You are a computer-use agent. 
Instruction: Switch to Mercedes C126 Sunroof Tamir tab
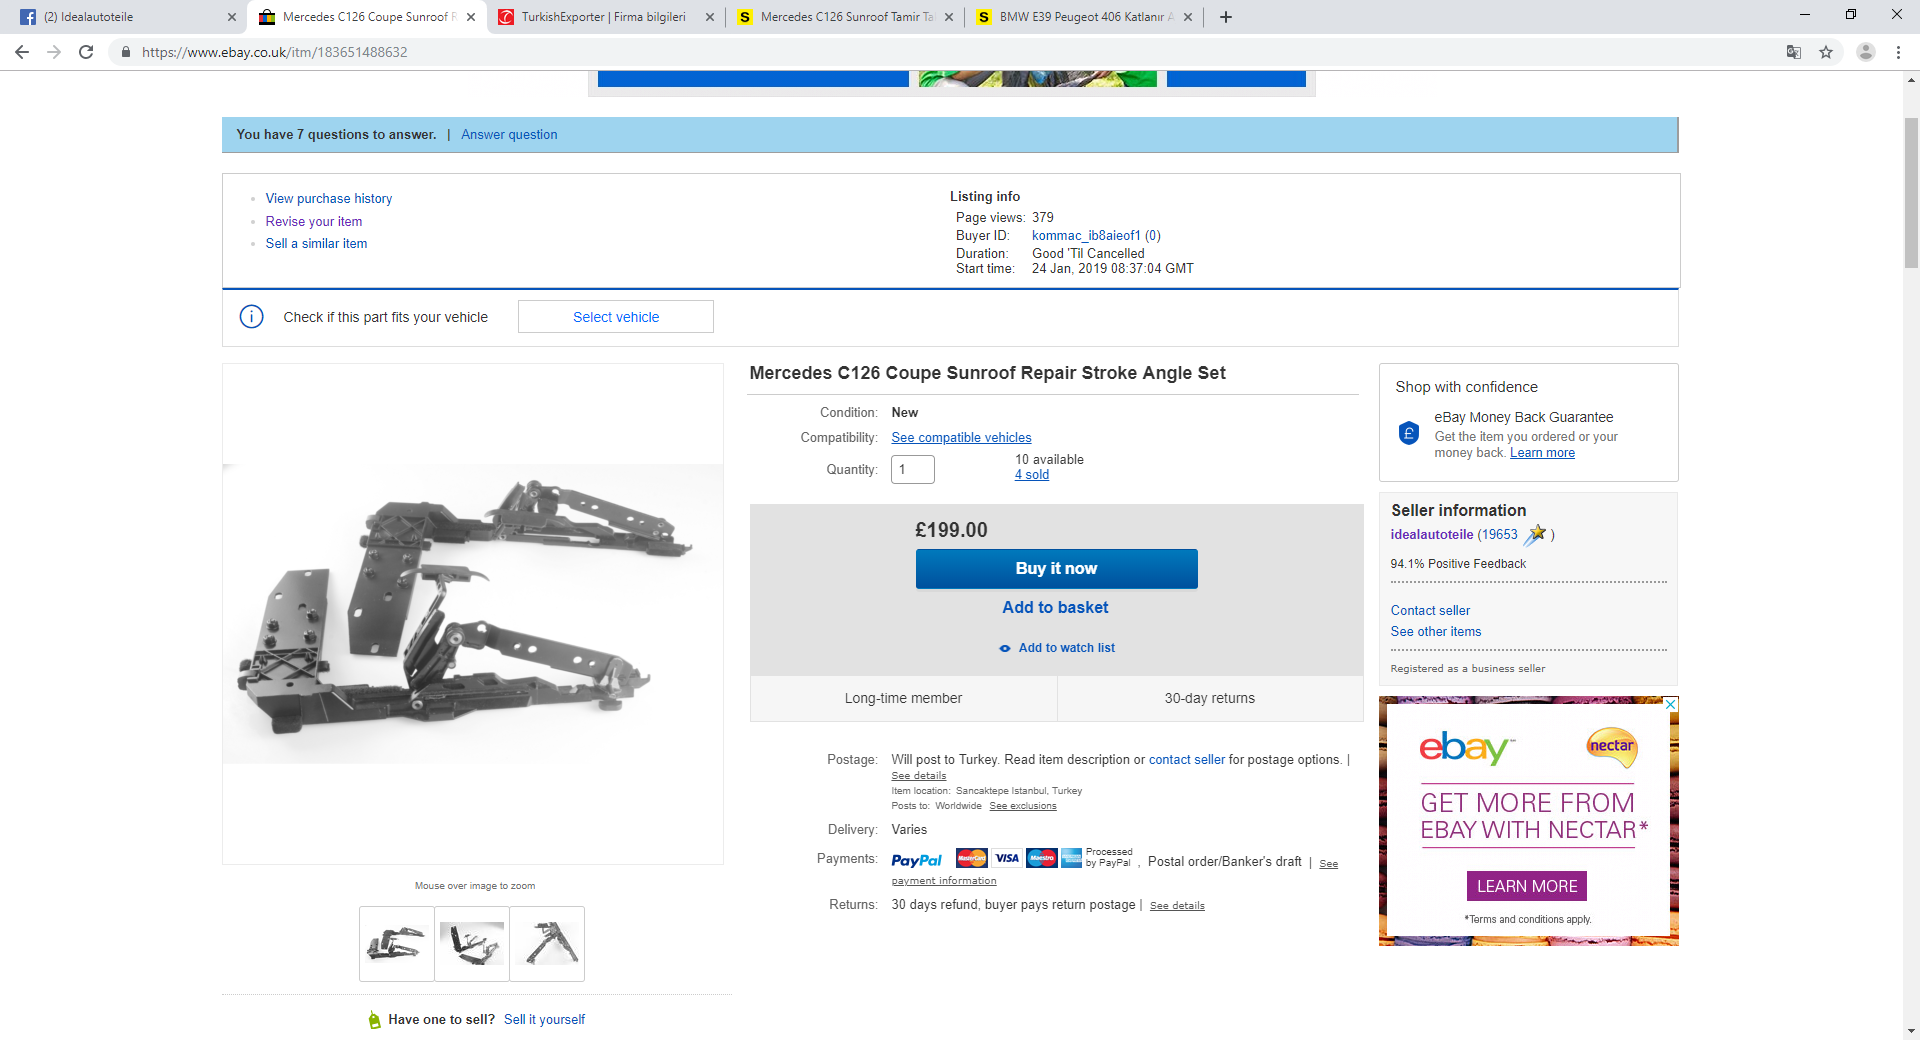(x=843, y=17)
